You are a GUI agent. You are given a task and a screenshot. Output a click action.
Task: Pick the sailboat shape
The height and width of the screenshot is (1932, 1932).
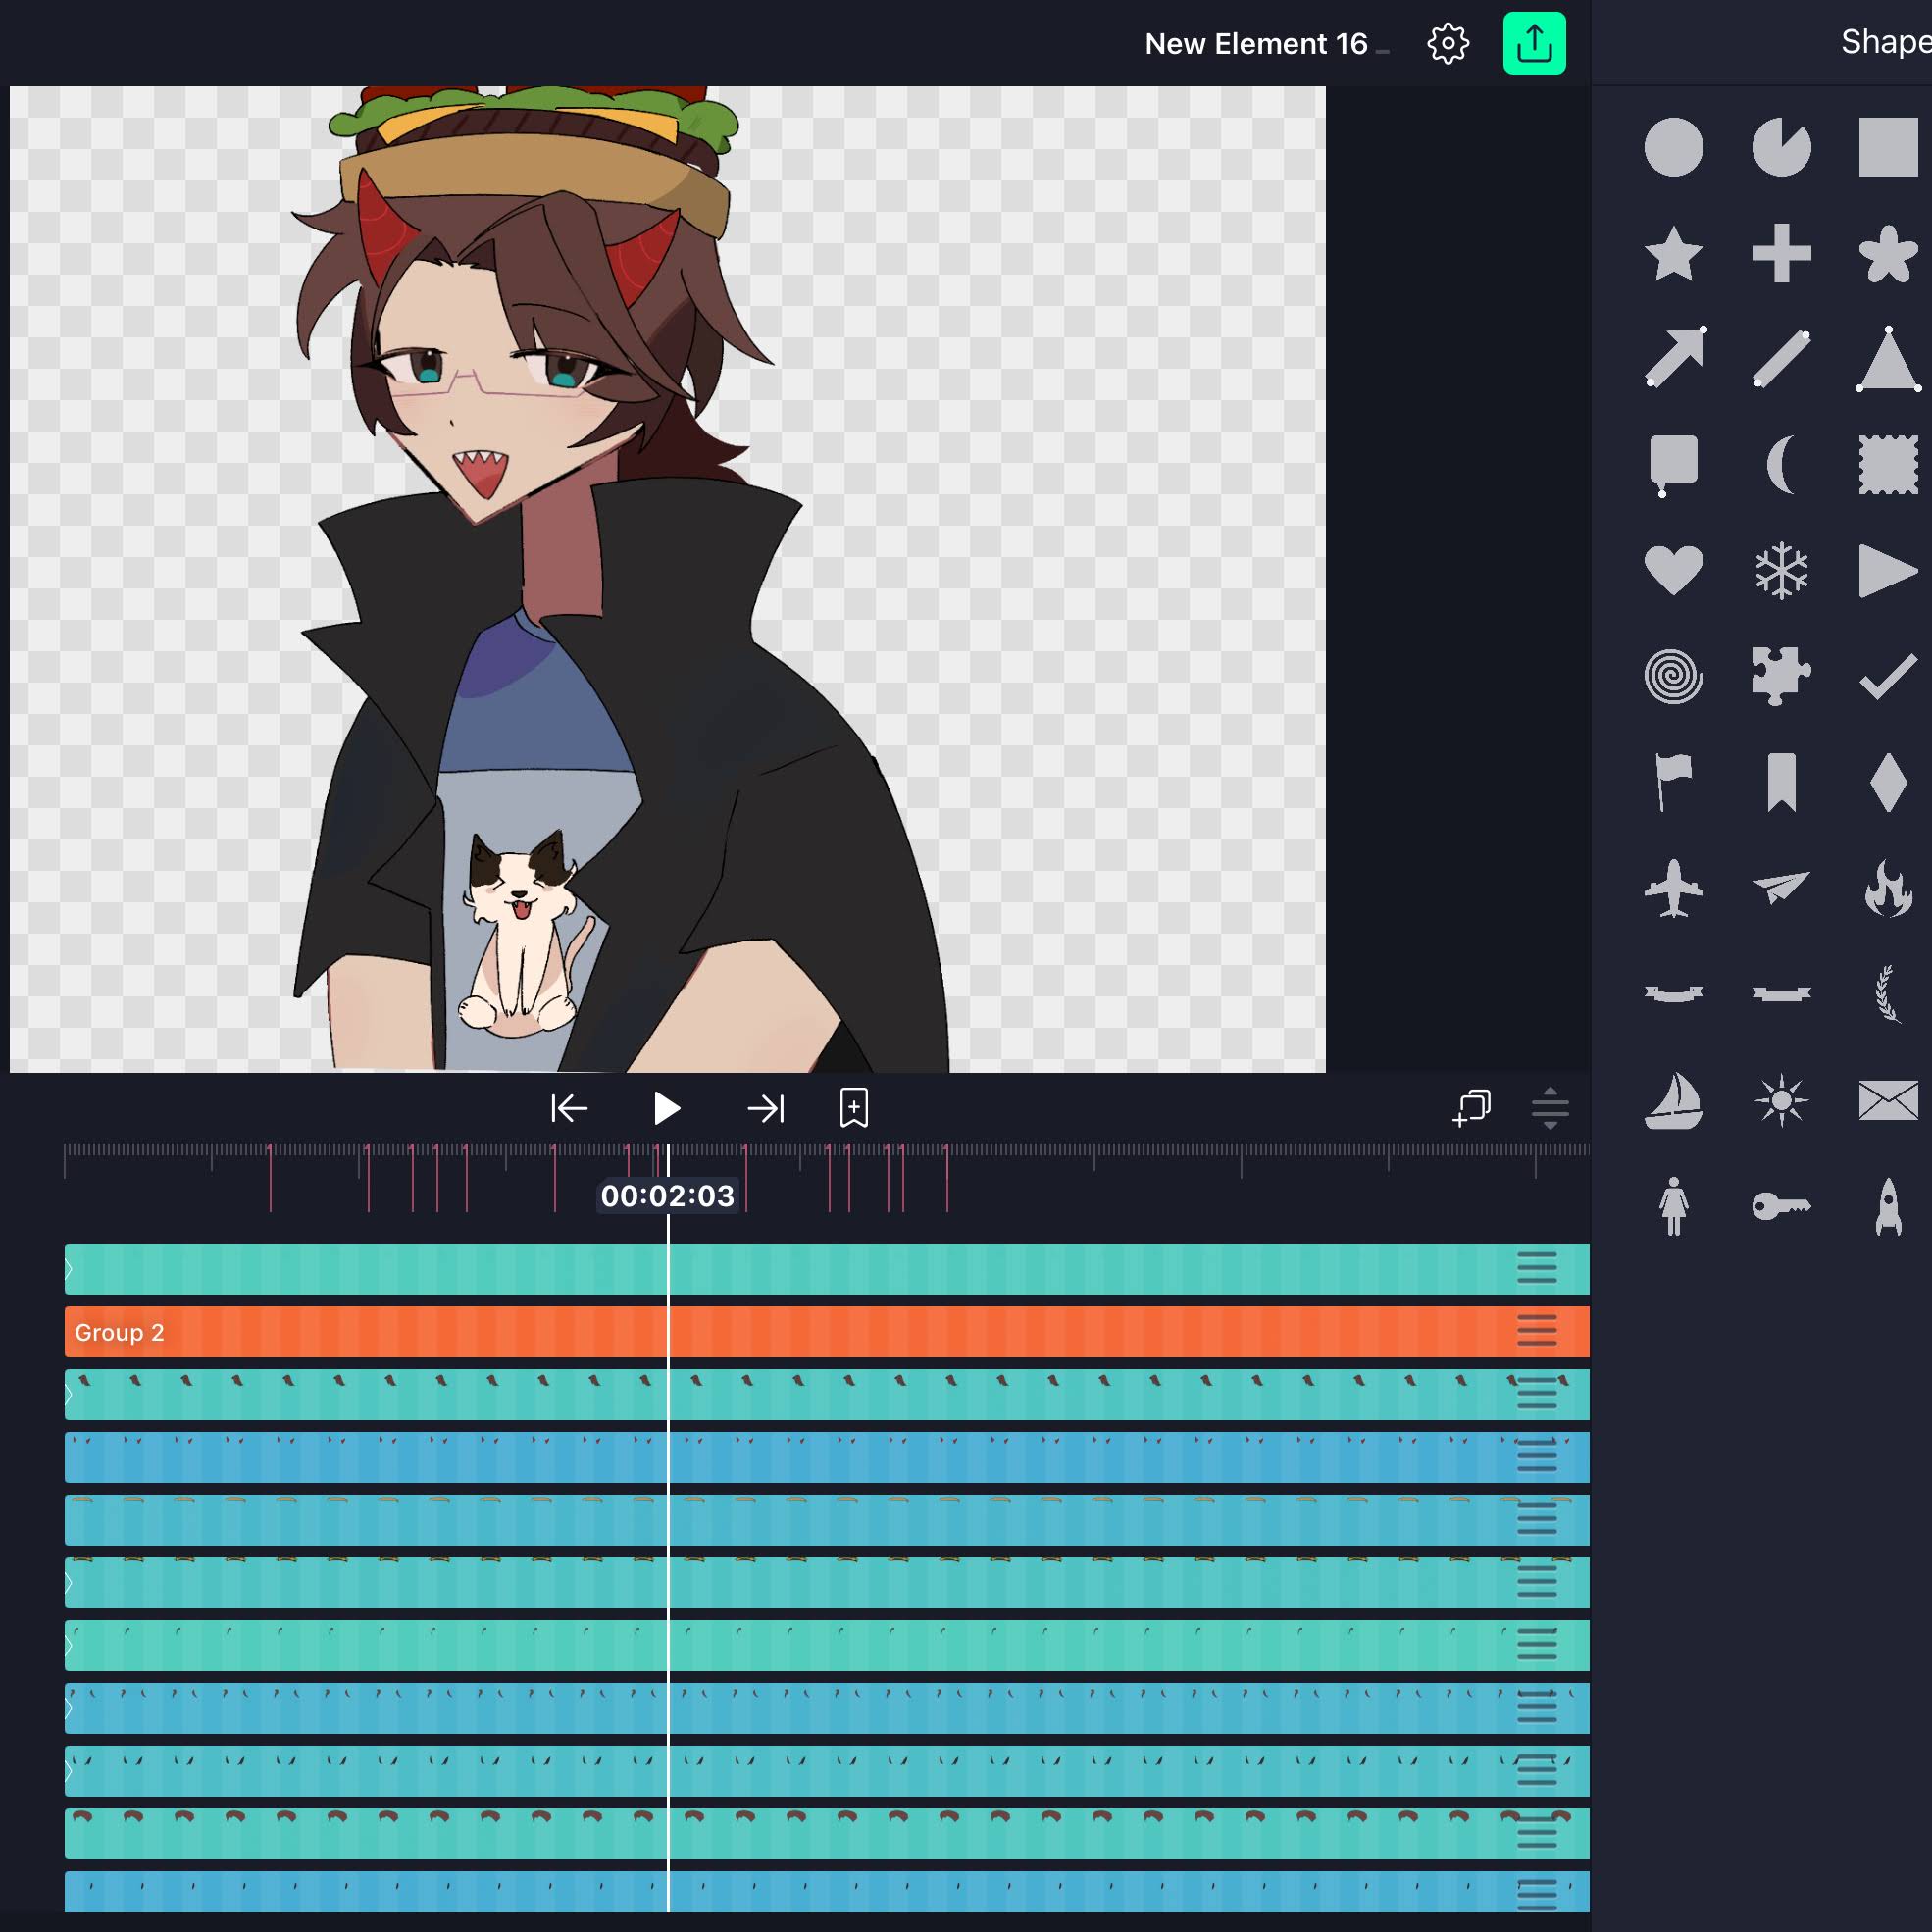coord(1673,1101)
